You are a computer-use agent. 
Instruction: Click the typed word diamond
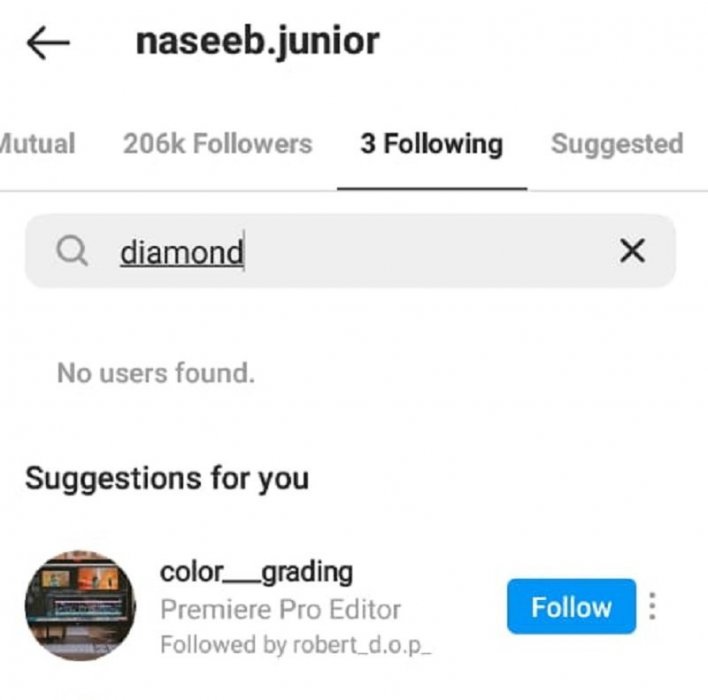pyautogui.click(x=181, y=252)
